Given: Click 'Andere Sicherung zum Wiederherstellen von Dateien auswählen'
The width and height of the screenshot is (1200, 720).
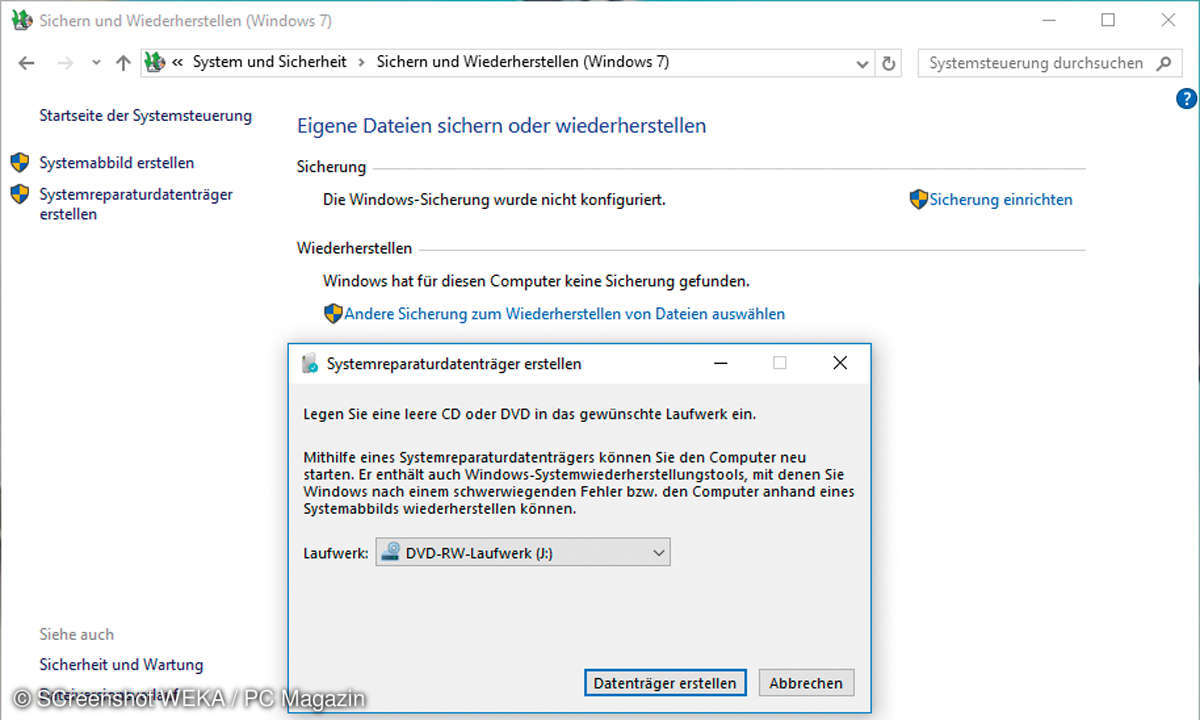Looking at the screenshot, I should 565,314.
